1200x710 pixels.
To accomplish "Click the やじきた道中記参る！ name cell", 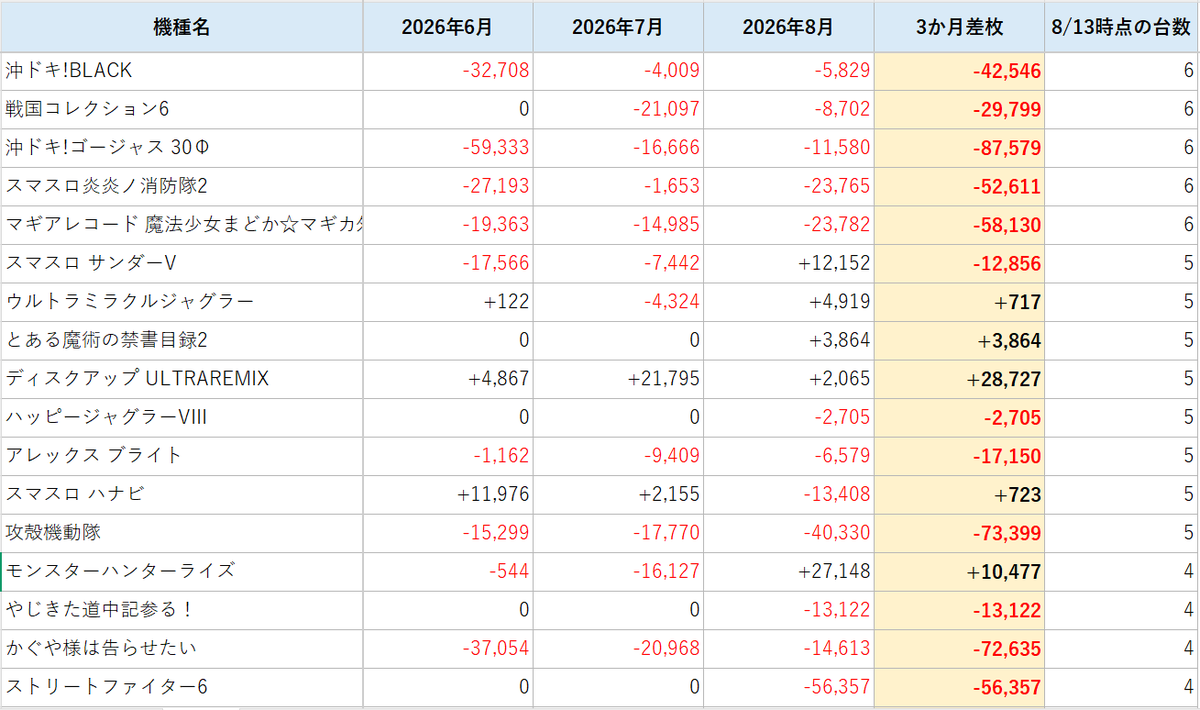I will pos(181,610).
